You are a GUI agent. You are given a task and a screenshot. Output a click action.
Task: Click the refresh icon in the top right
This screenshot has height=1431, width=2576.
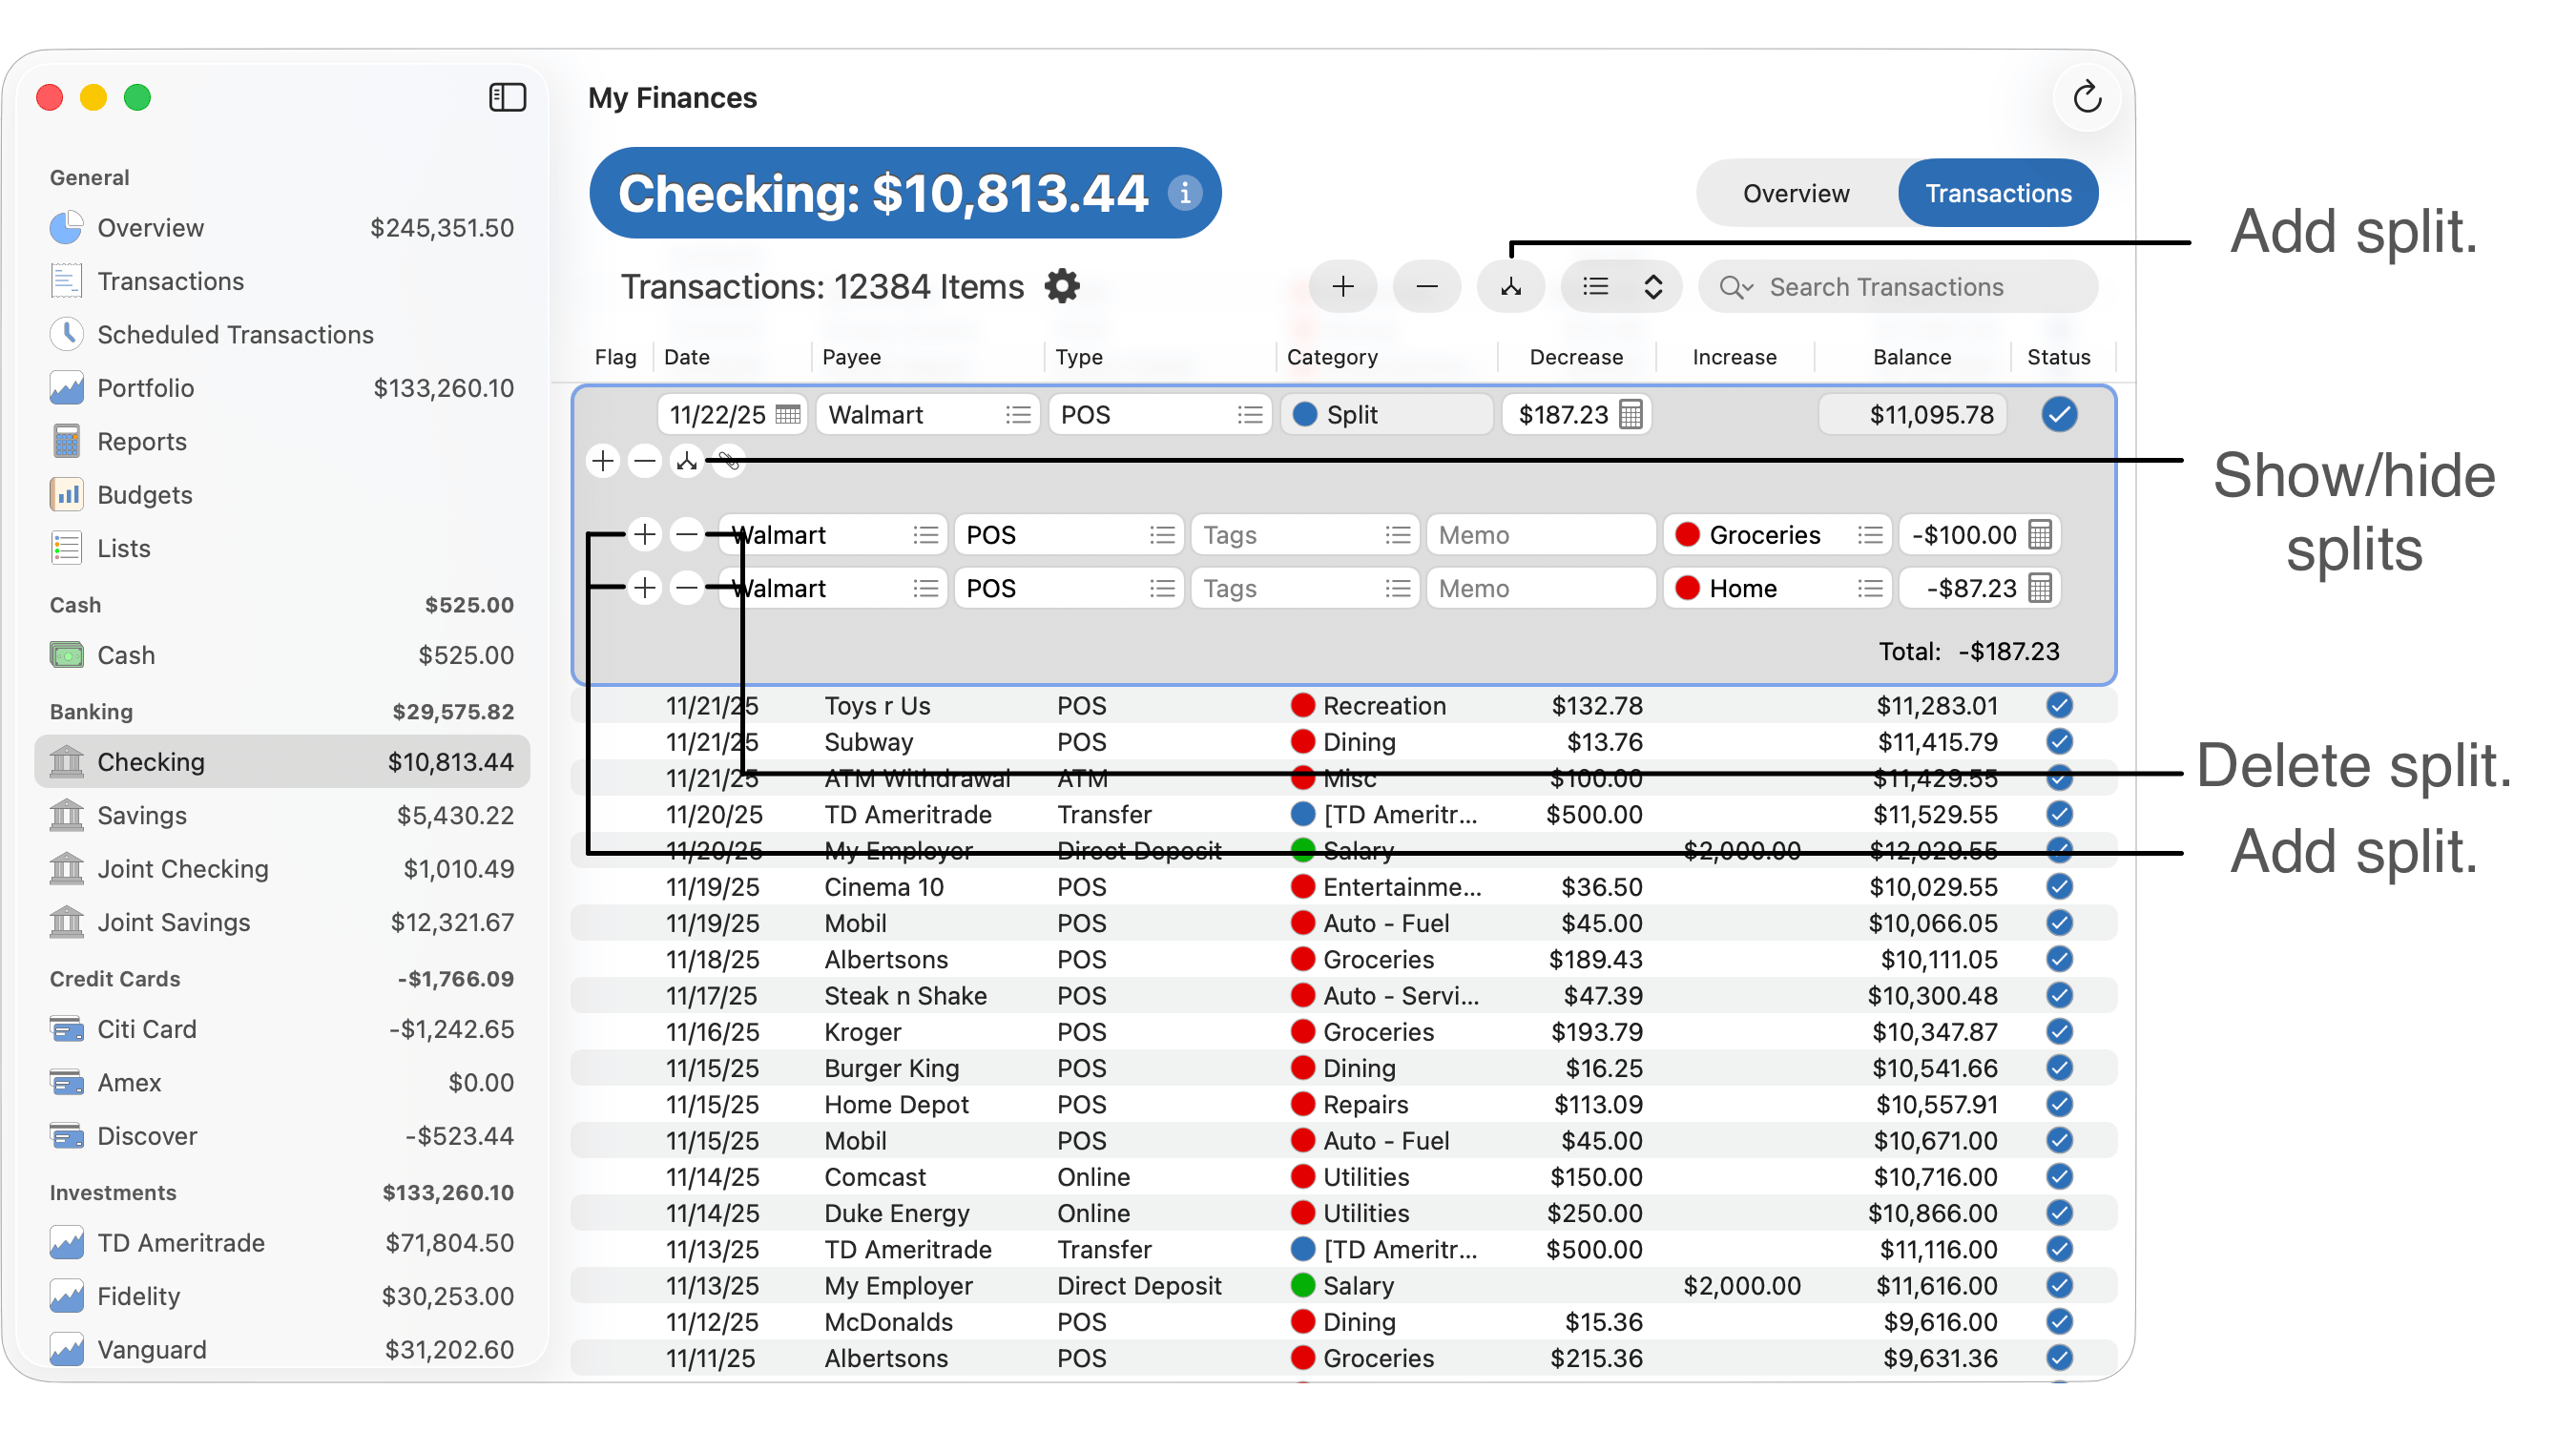coord(2087,97)
